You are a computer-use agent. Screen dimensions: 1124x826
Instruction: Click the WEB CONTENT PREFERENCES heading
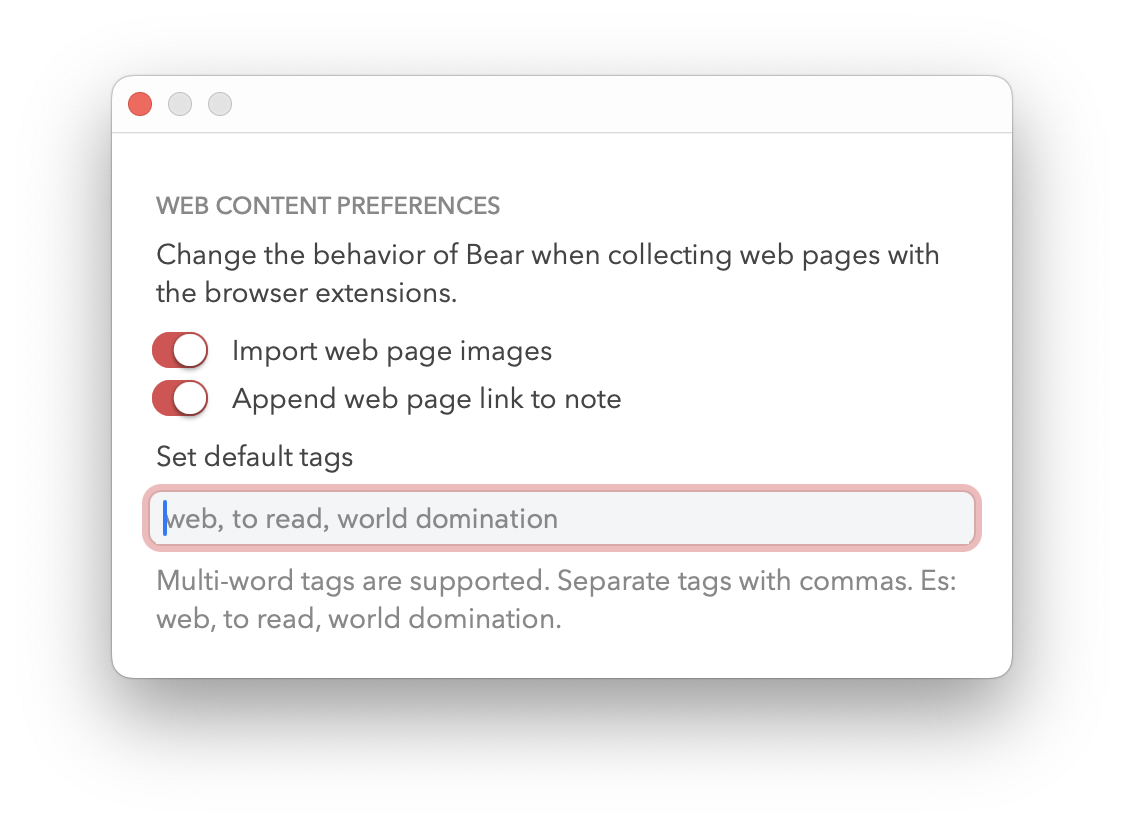[x=328, y=206]
